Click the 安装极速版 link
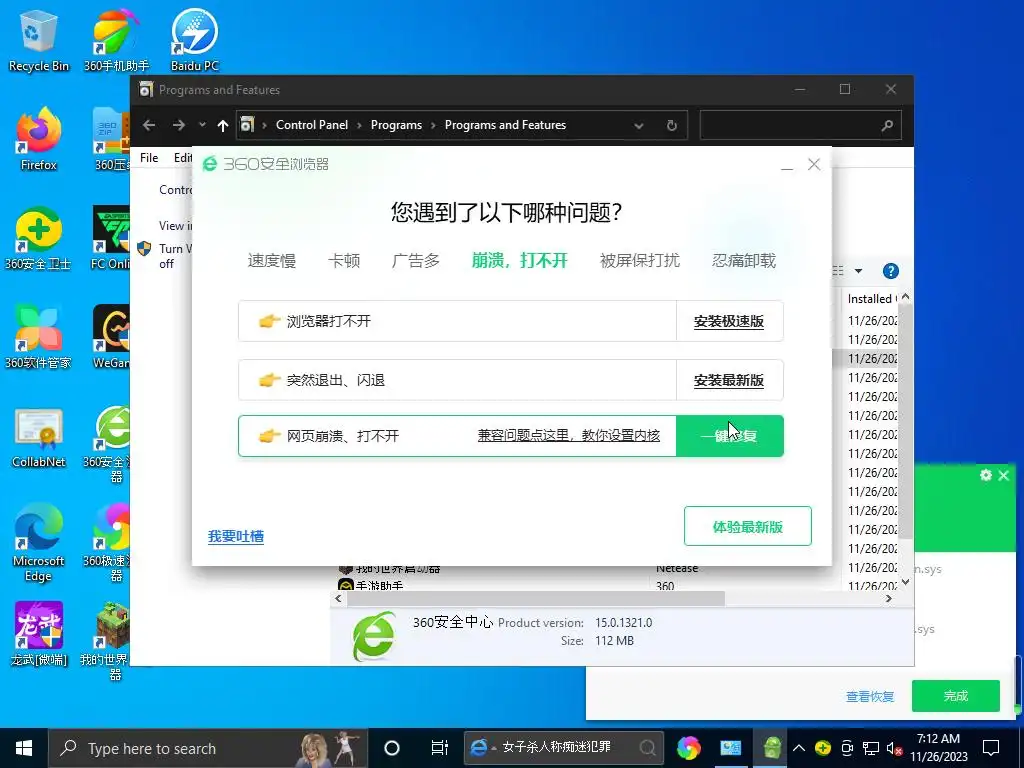 click(x=729, y=321)
